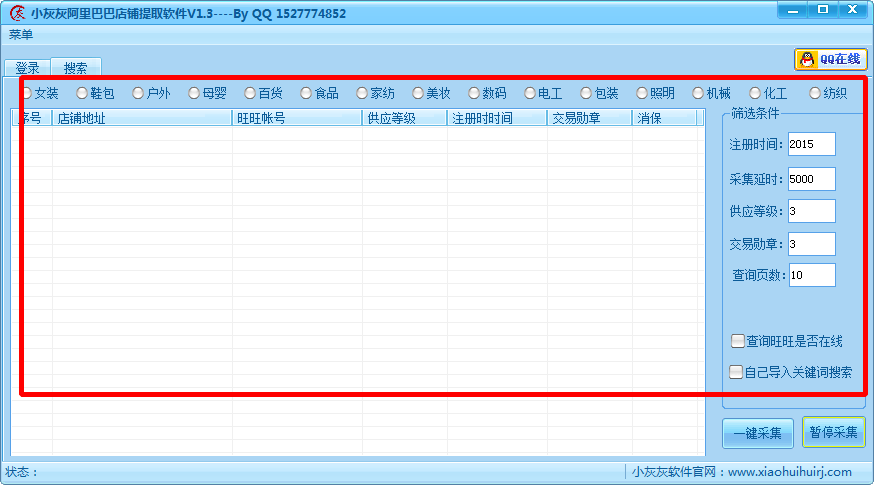Sort by 消保 column header
This screenshot has width=874, height=485.
pos(664,118)
